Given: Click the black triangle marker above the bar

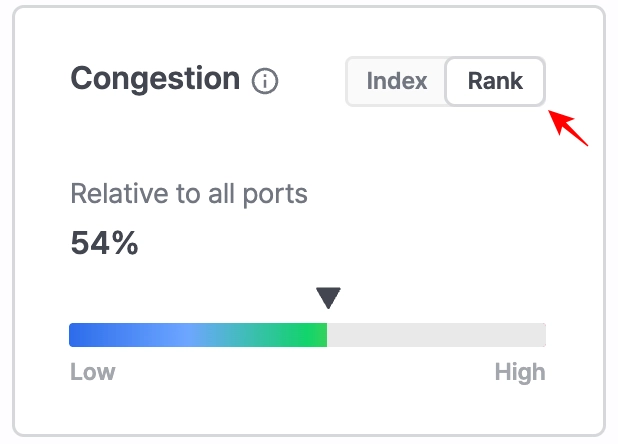Looking at the screenshot, I should pyautogui.click(x=328, y=298).
